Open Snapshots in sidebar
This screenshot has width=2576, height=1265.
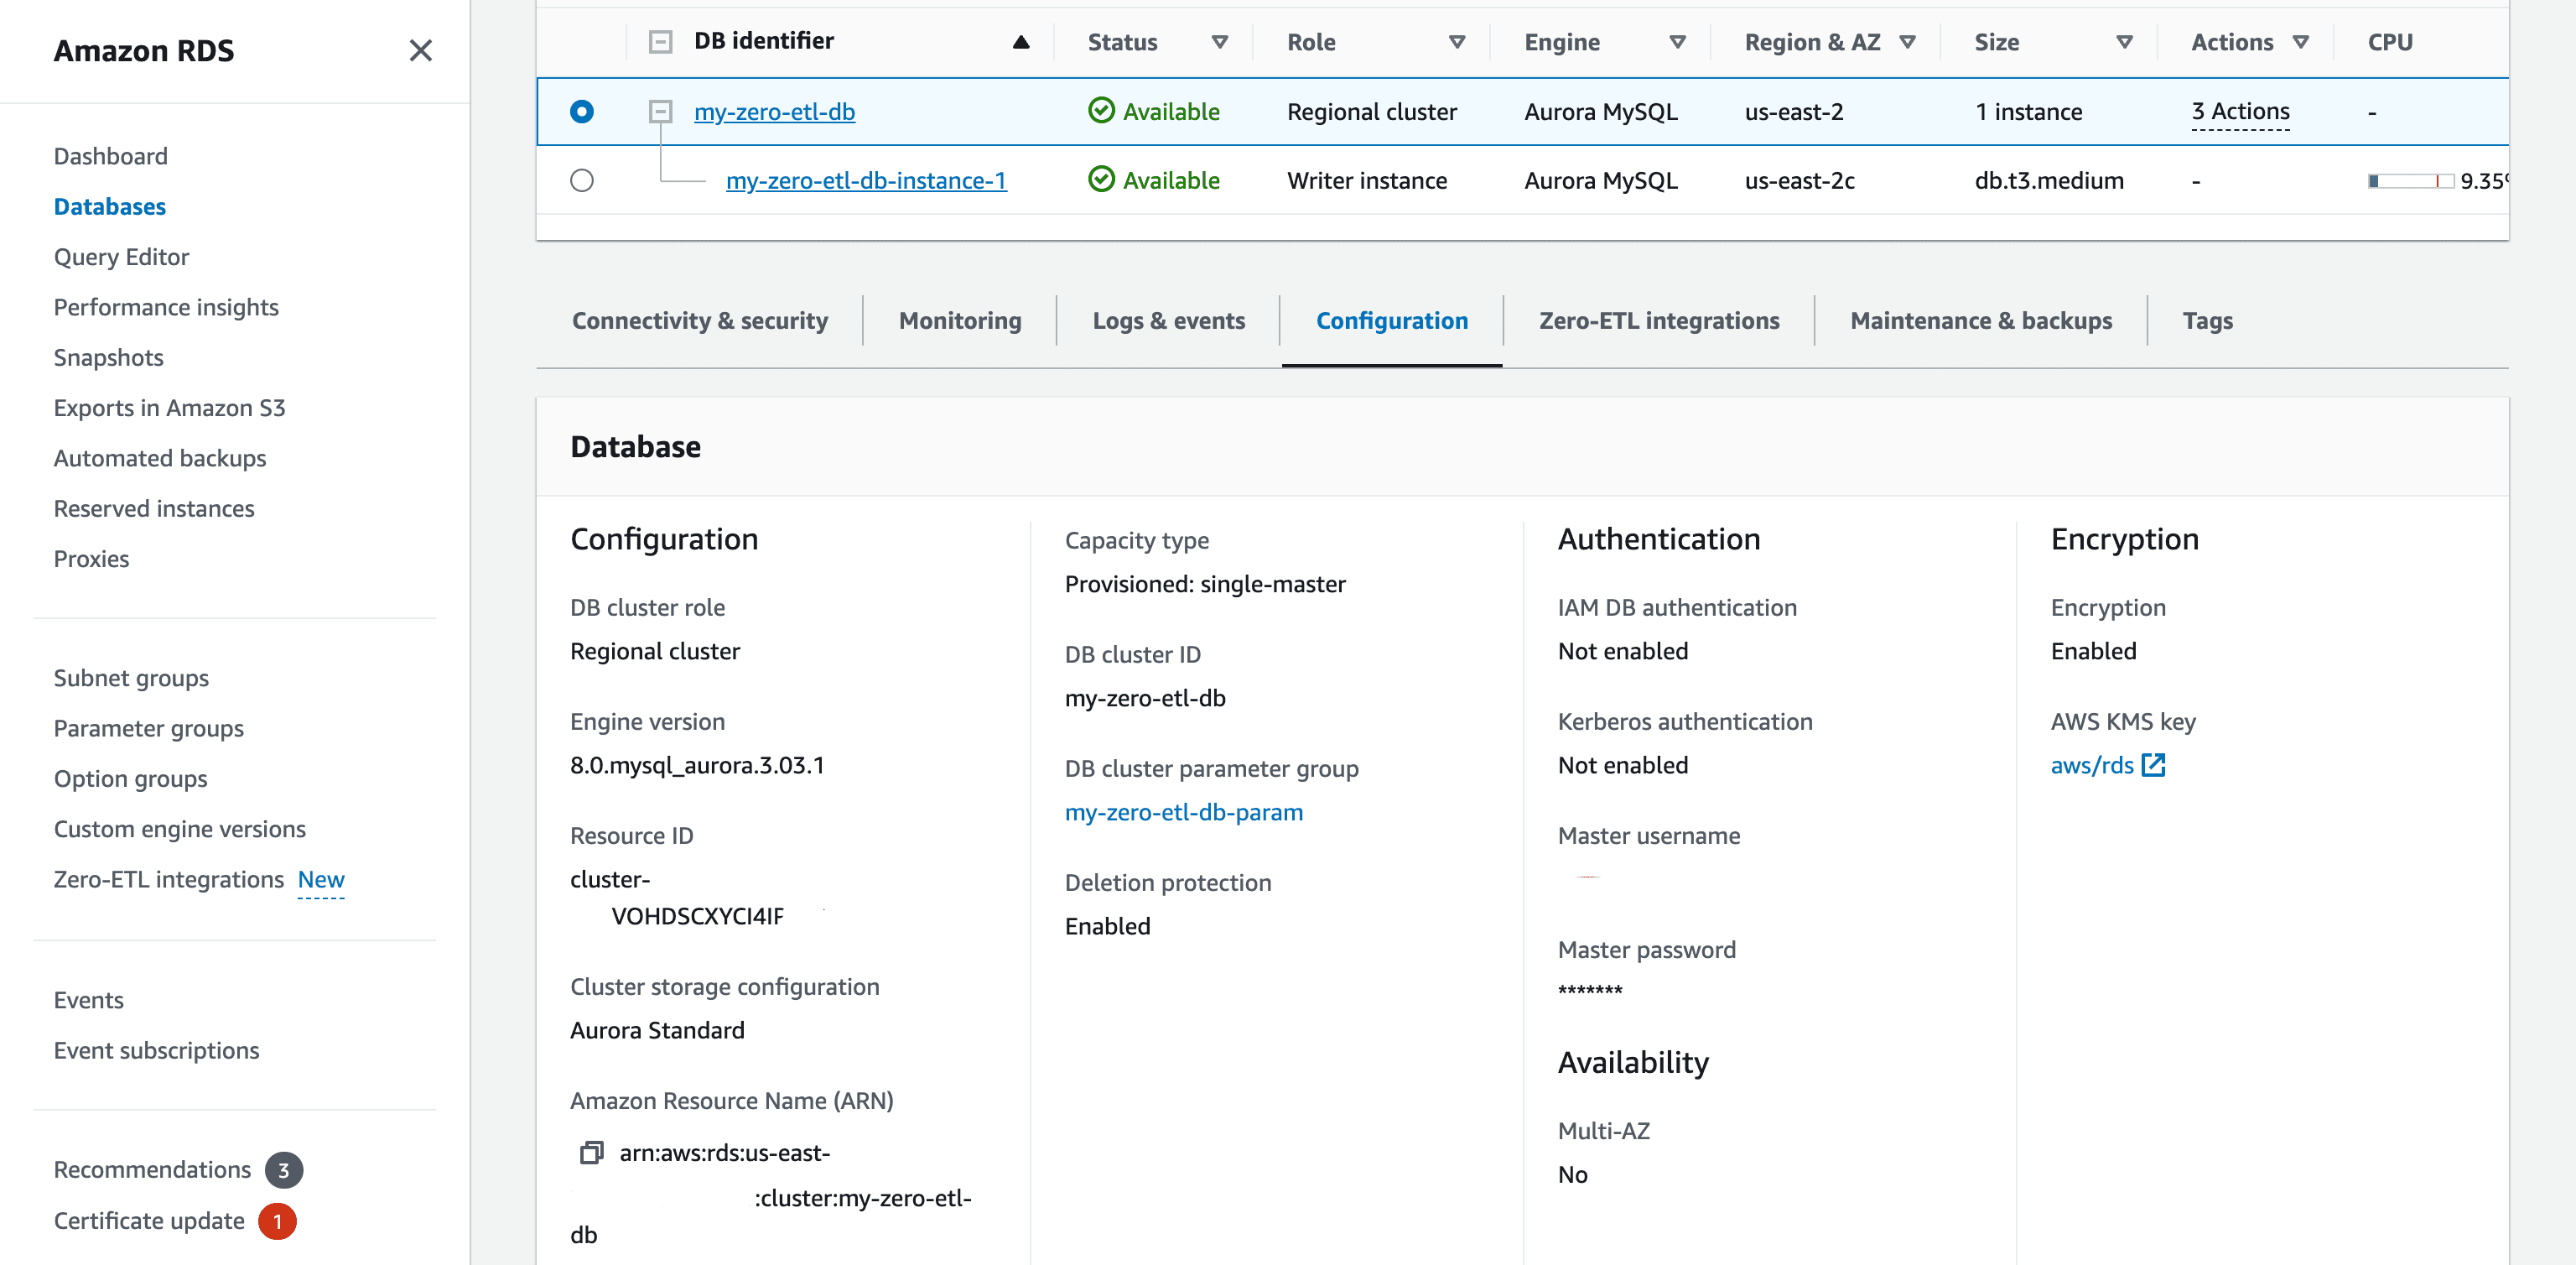tap(108, 357)
